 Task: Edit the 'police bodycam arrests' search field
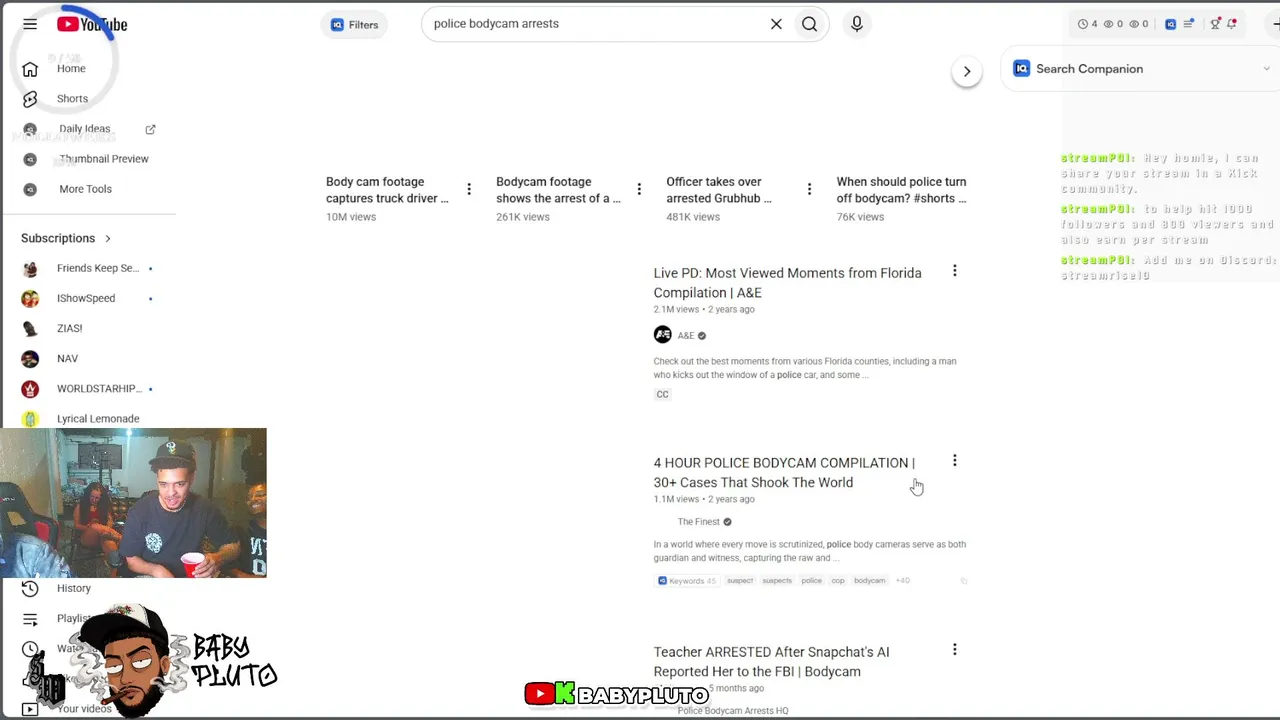(x=595, y=24)
